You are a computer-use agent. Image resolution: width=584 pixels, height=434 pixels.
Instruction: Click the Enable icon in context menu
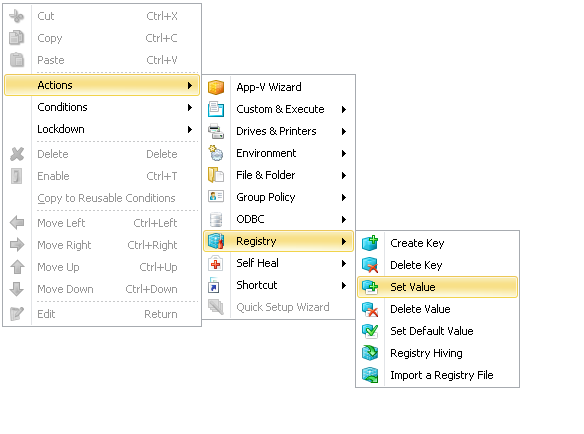17,176
